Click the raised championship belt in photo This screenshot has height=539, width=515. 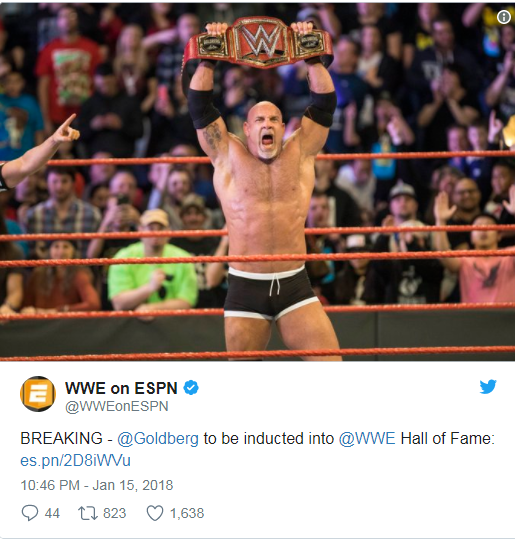point(258,43)
